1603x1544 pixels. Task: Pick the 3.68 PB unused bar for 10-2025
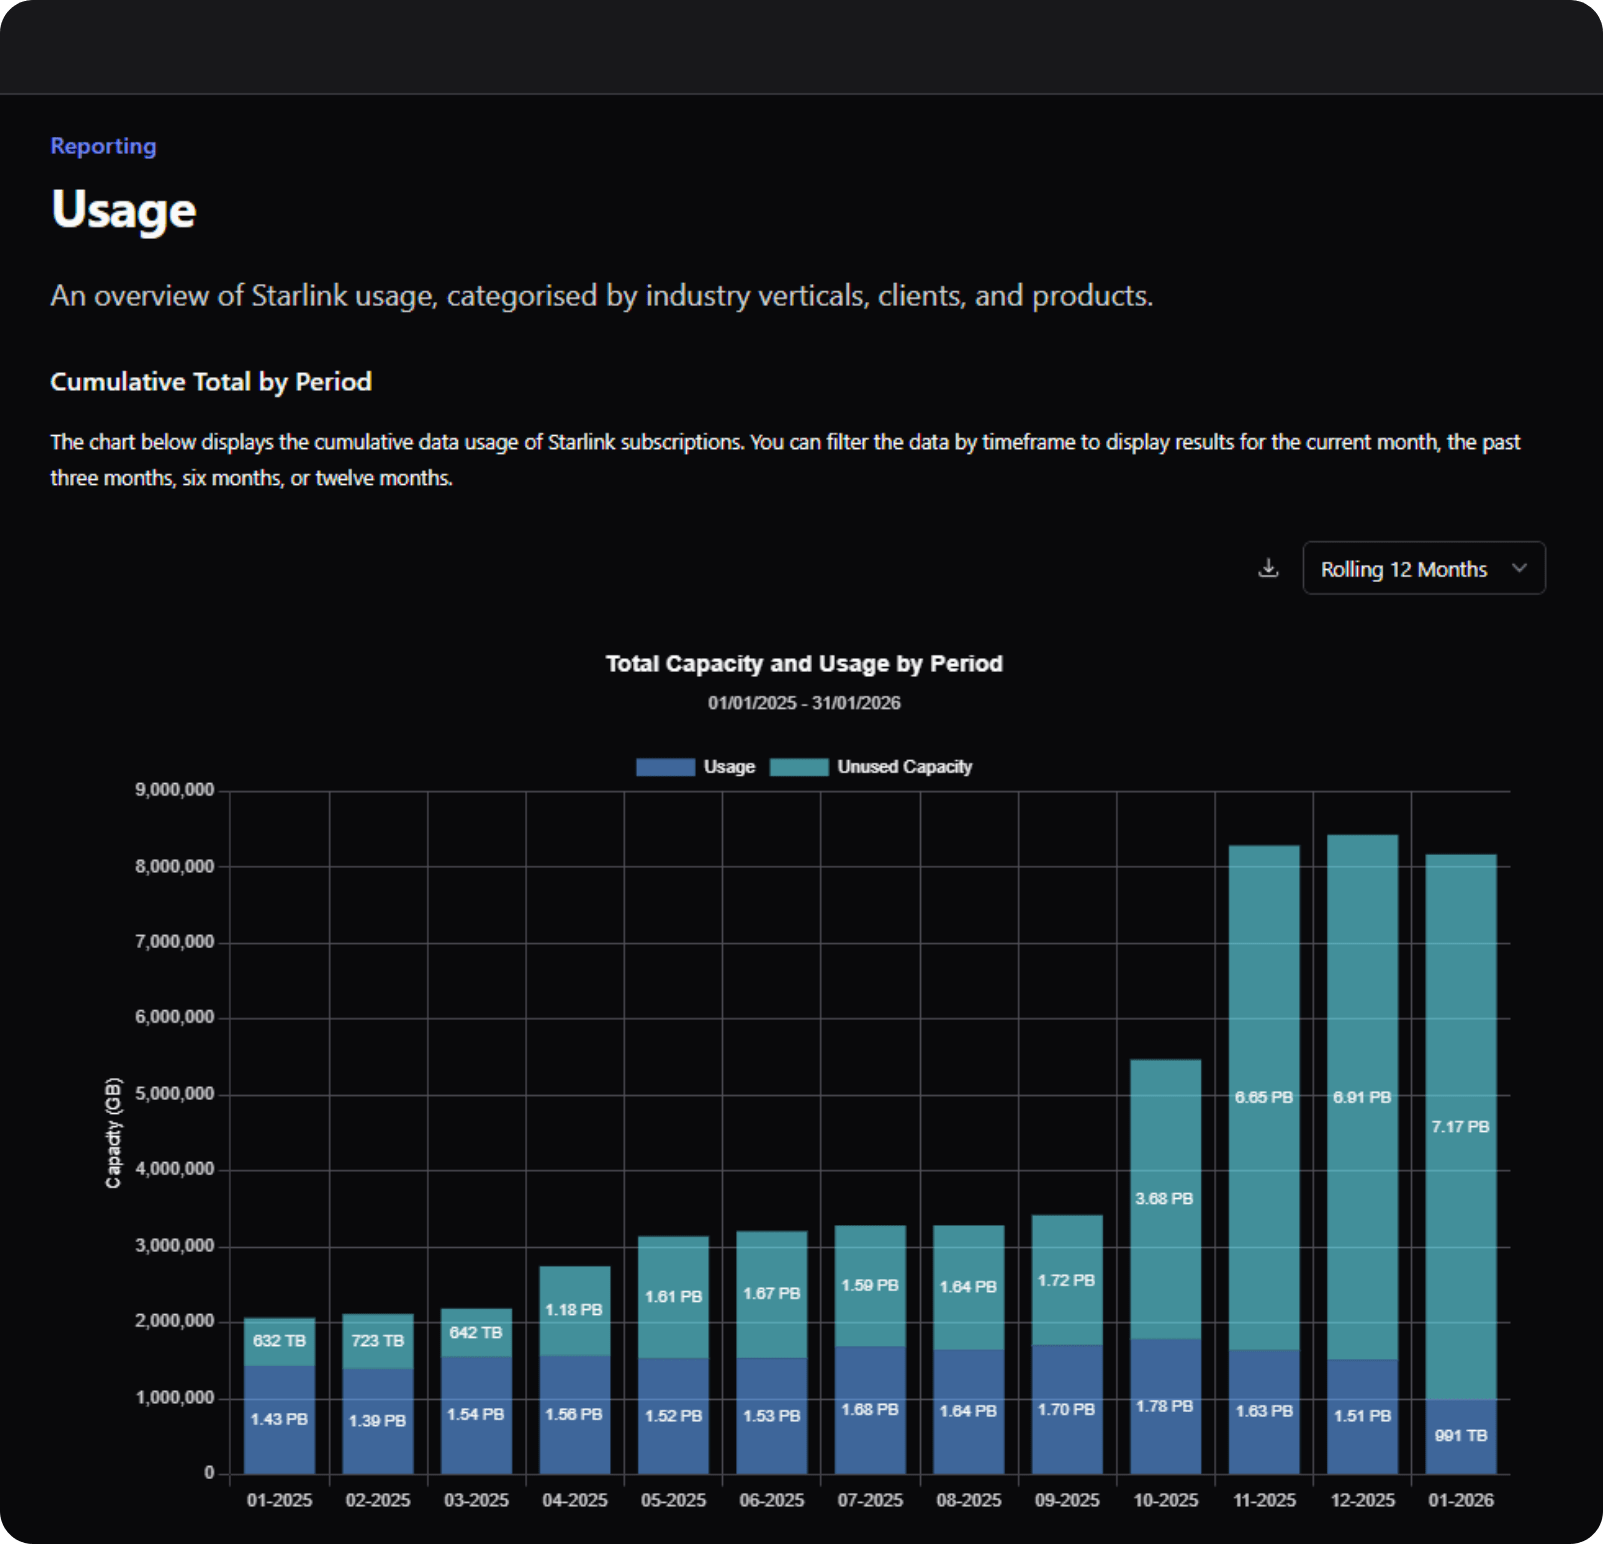pyautogui.click(x=1165, y=1198)
